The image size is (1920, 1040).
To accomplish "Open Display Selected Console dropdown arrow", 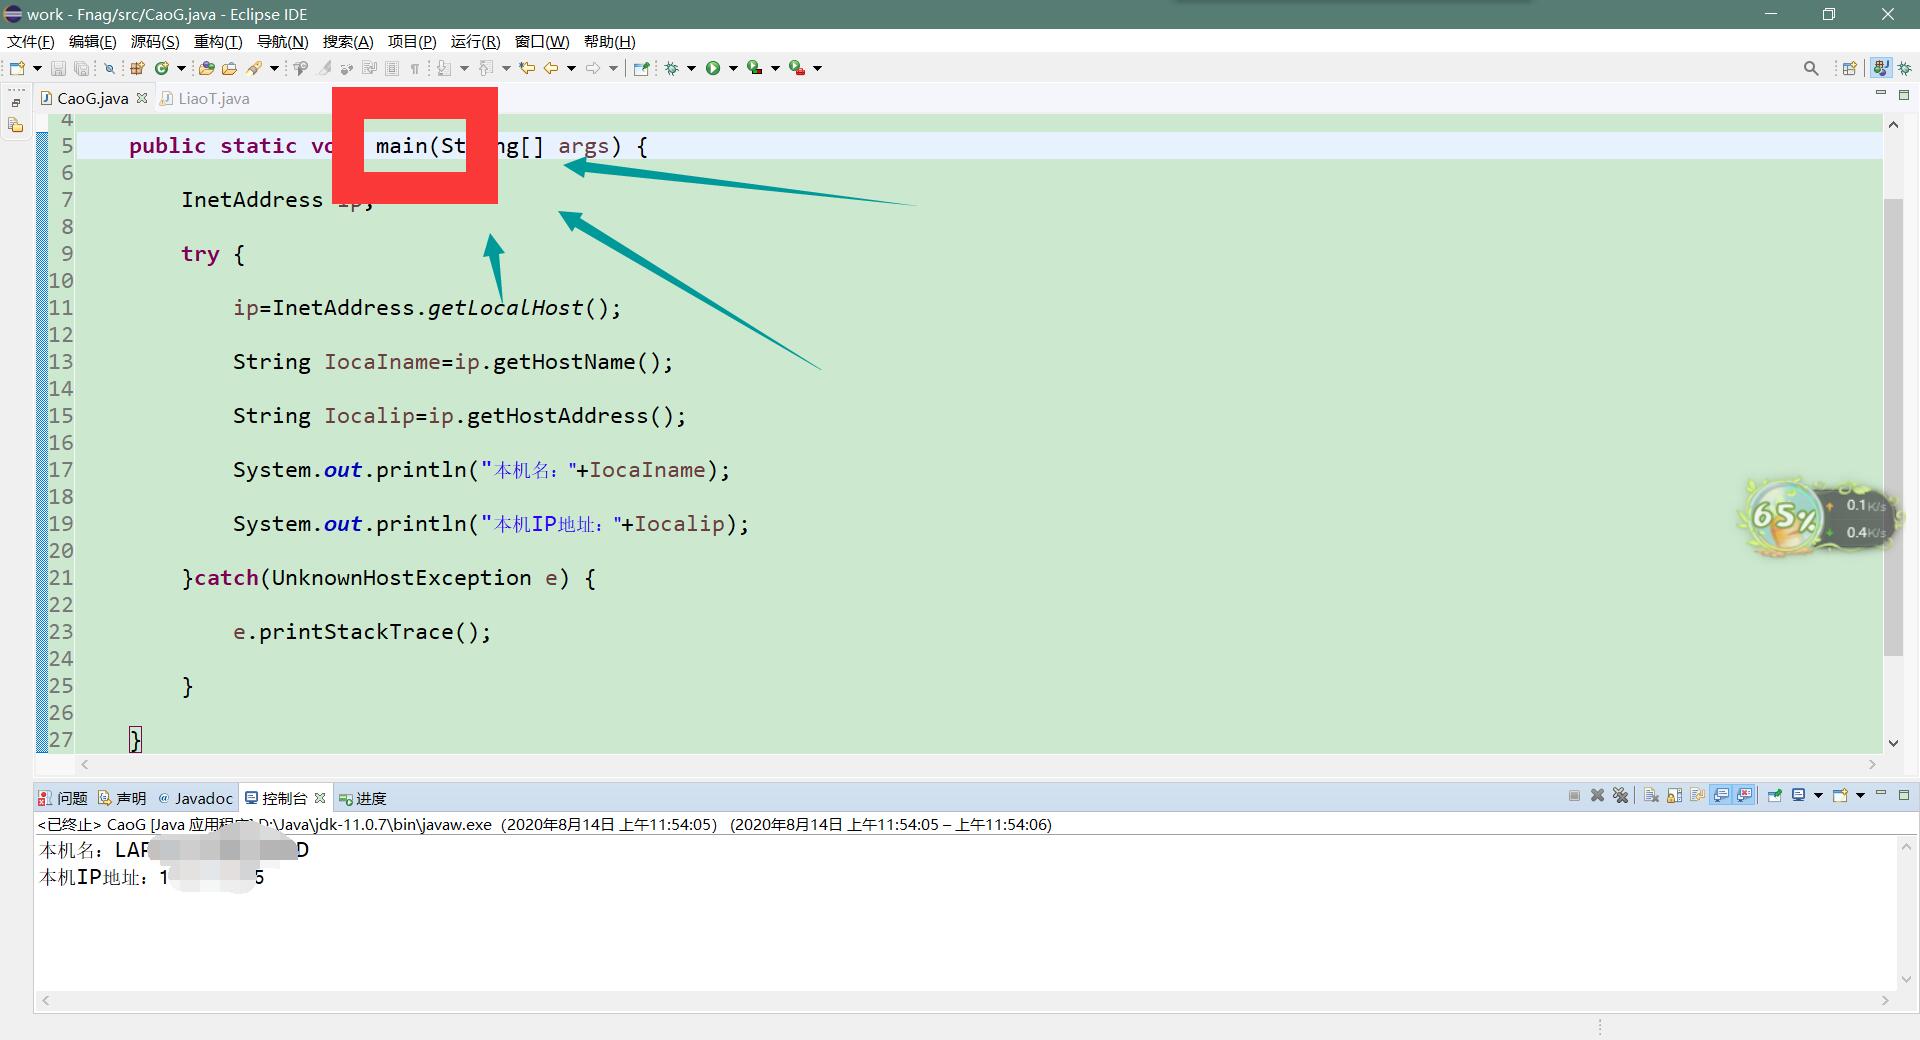I will point(1818,795).
